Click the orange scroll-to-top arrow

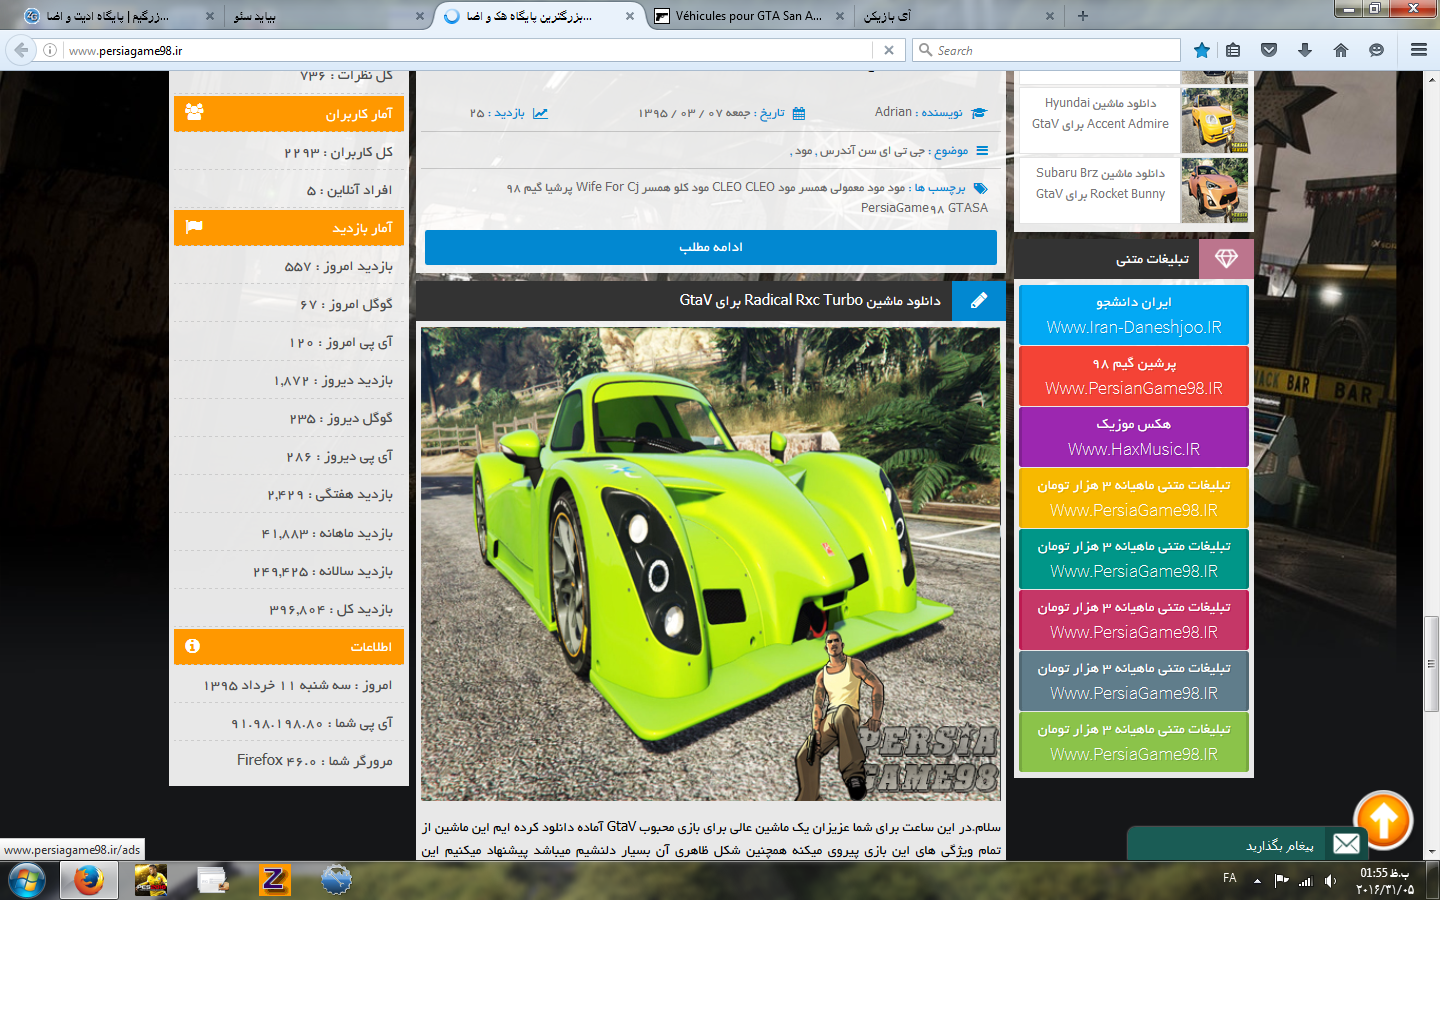pyautogui.click(x=1383, y=820)
